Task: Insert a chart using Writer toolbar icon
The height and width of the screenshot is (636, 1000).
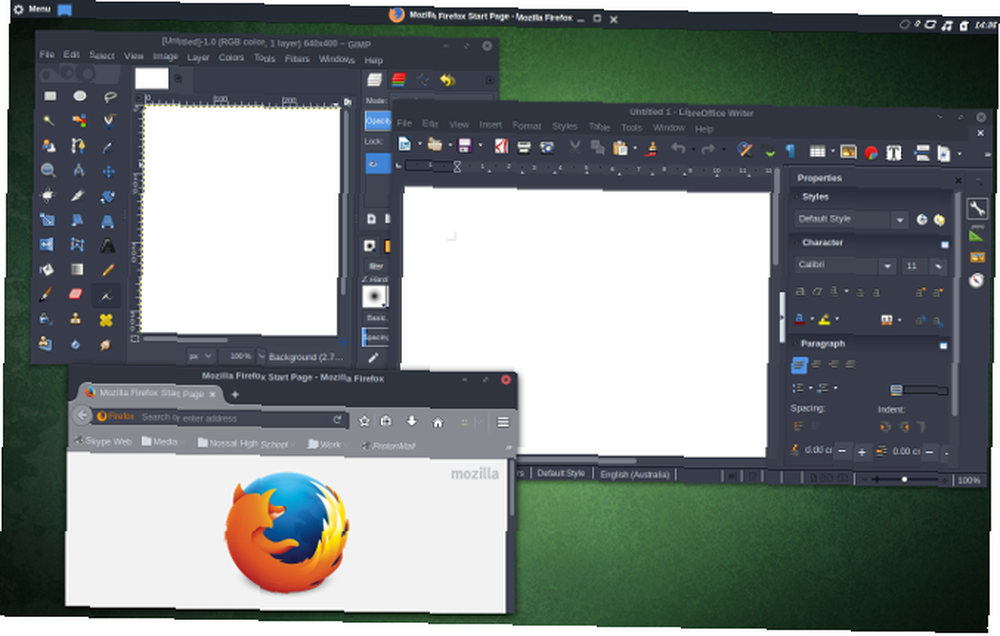Action: 871,152
